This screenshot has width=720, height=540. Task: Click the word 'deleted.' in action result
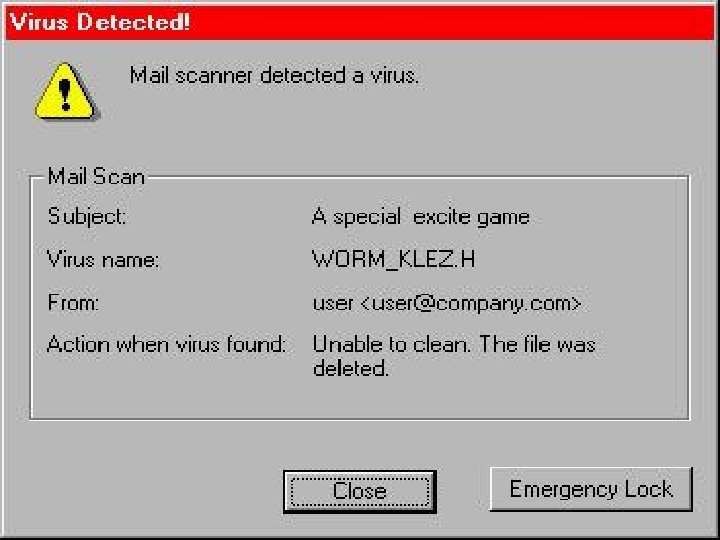pos(351,368)
